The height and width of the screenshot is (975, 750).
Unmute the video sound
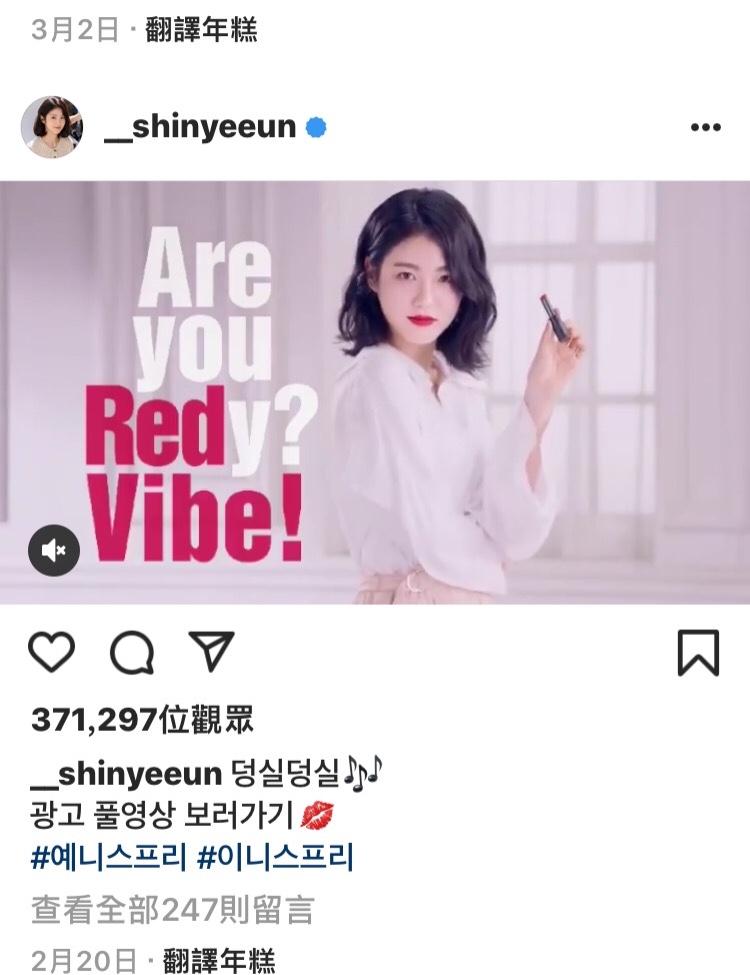click(54, 550)
